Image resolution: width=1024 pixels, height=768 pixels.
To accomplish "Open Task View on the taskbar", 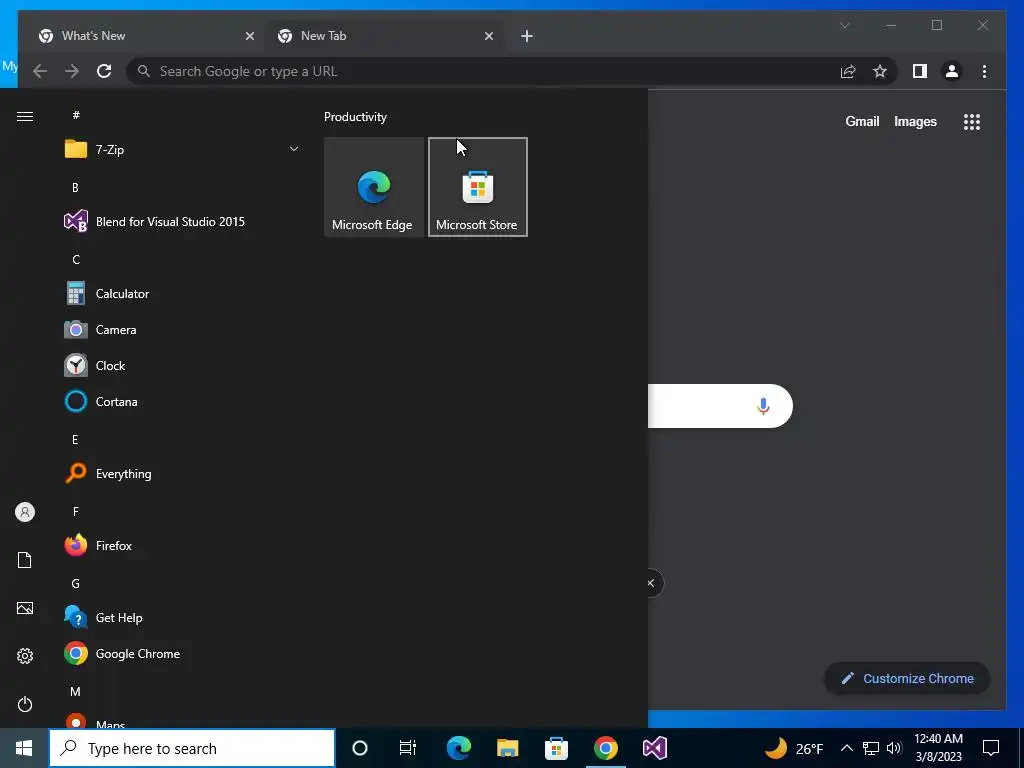I will click(408, 748).
